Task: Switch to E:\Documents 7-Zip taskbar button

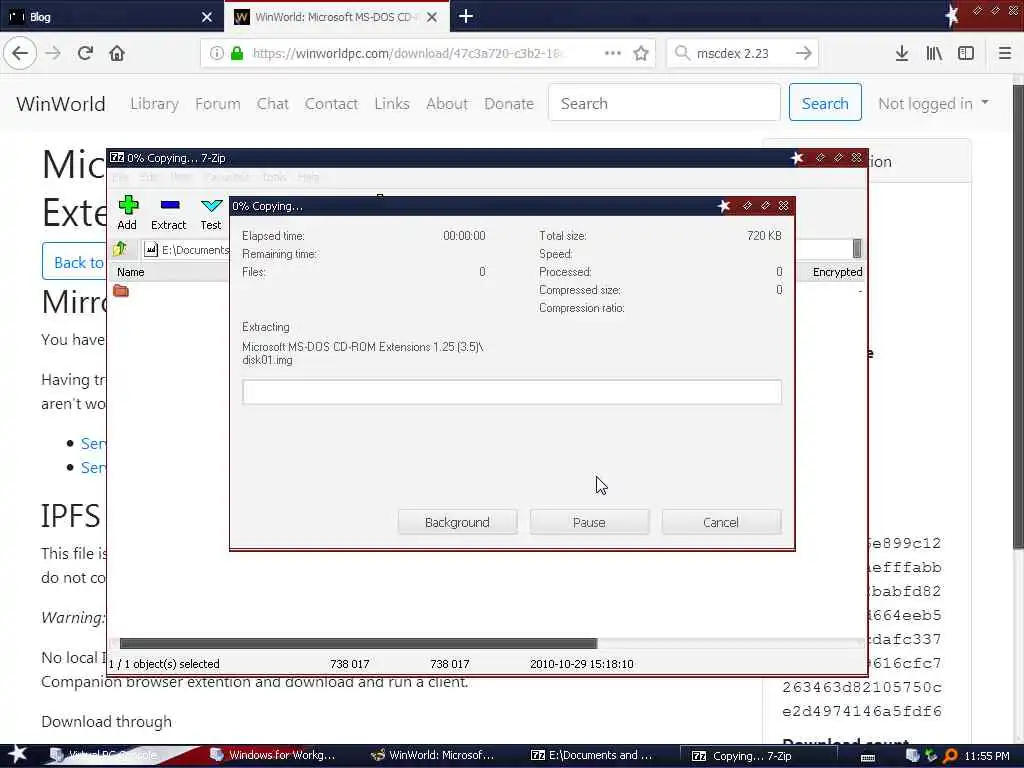Action: pyautogui.click(x=591, y=755)
